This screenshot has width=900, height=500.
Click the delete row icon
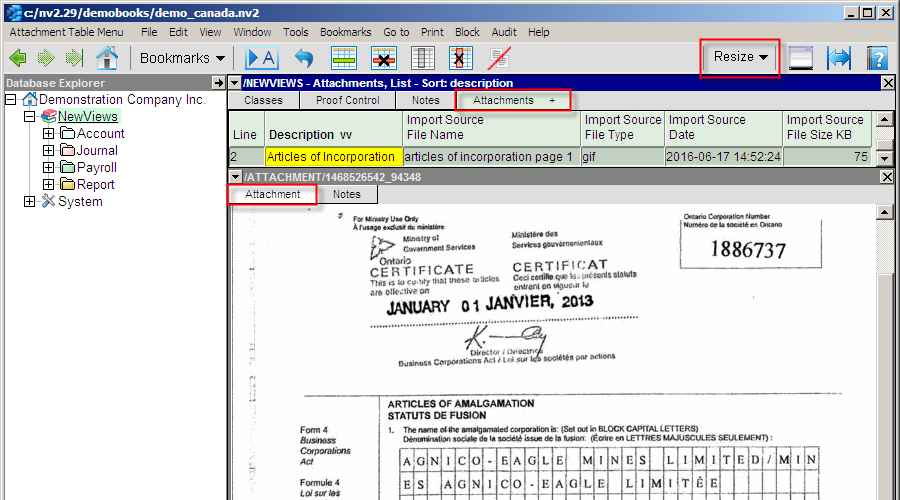pyautogui.click(x=384, y=58)
